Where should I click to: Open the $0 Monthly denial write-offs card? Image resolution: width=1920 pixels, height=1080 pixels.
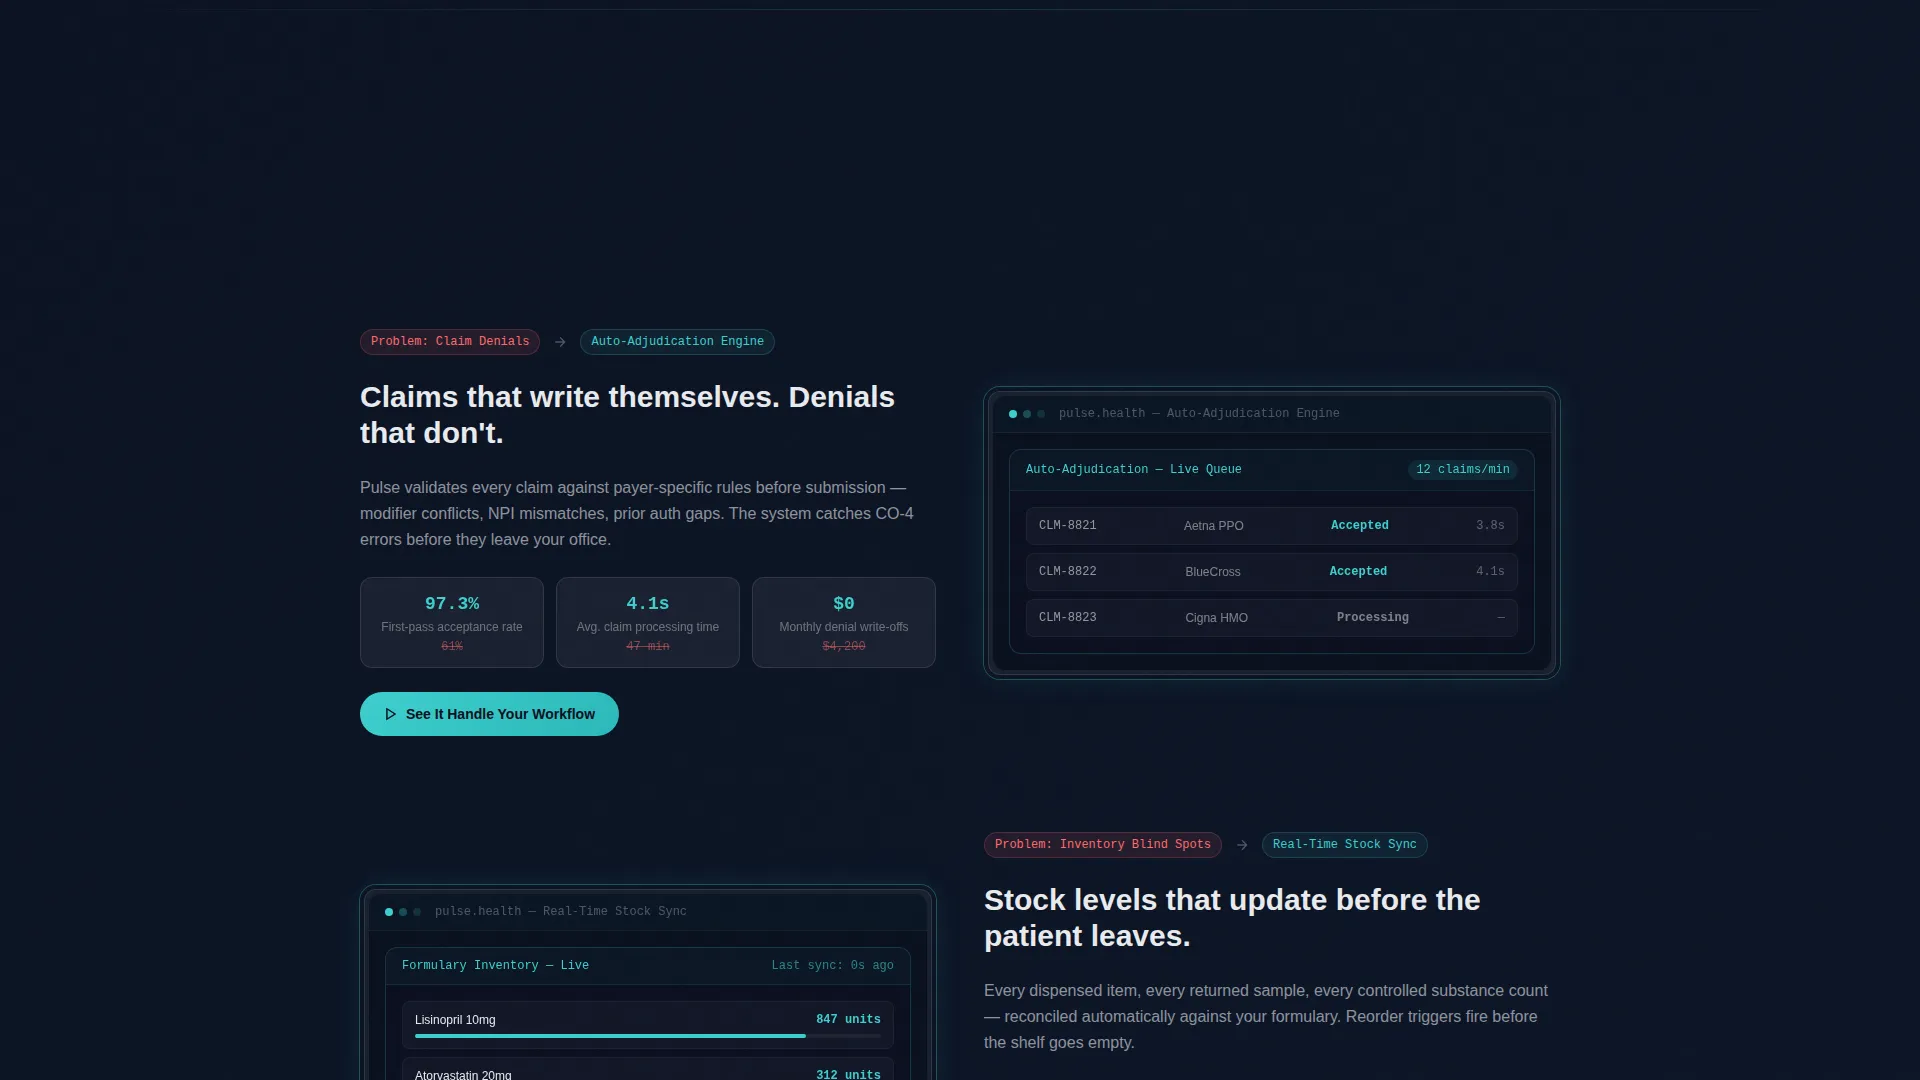[844, 622]
